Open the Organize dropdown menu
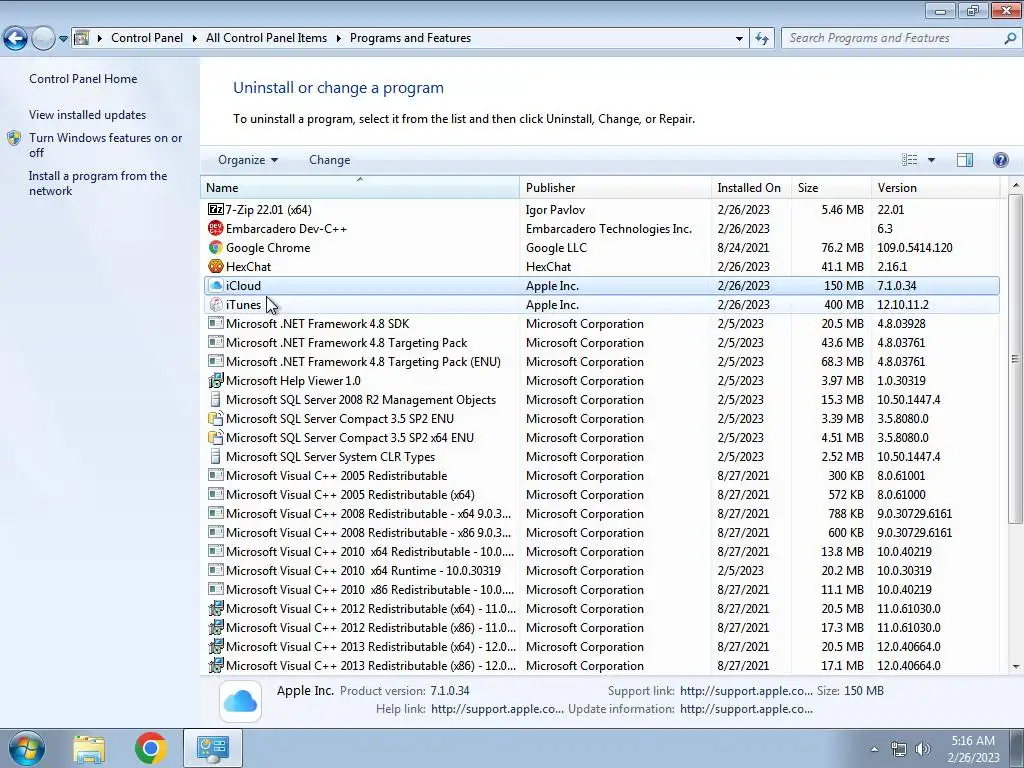The height and width of the screenshot is (768, 1024). click(x=248, y=160)
